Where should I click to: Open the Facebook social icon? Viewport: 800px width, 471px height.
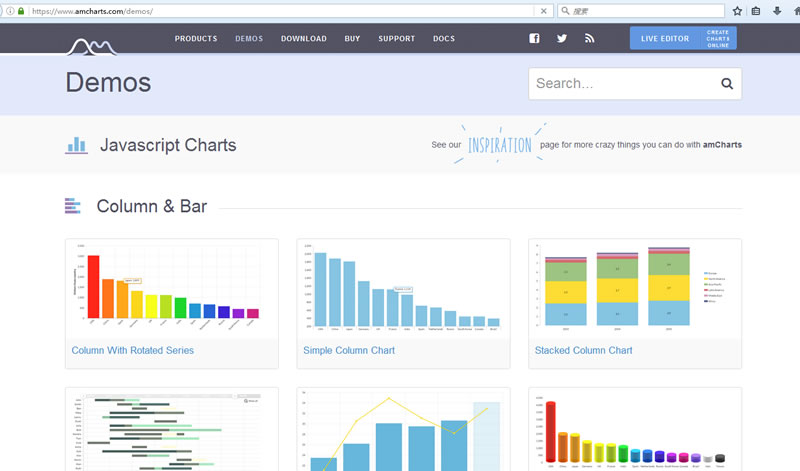(x=534, y=39)
